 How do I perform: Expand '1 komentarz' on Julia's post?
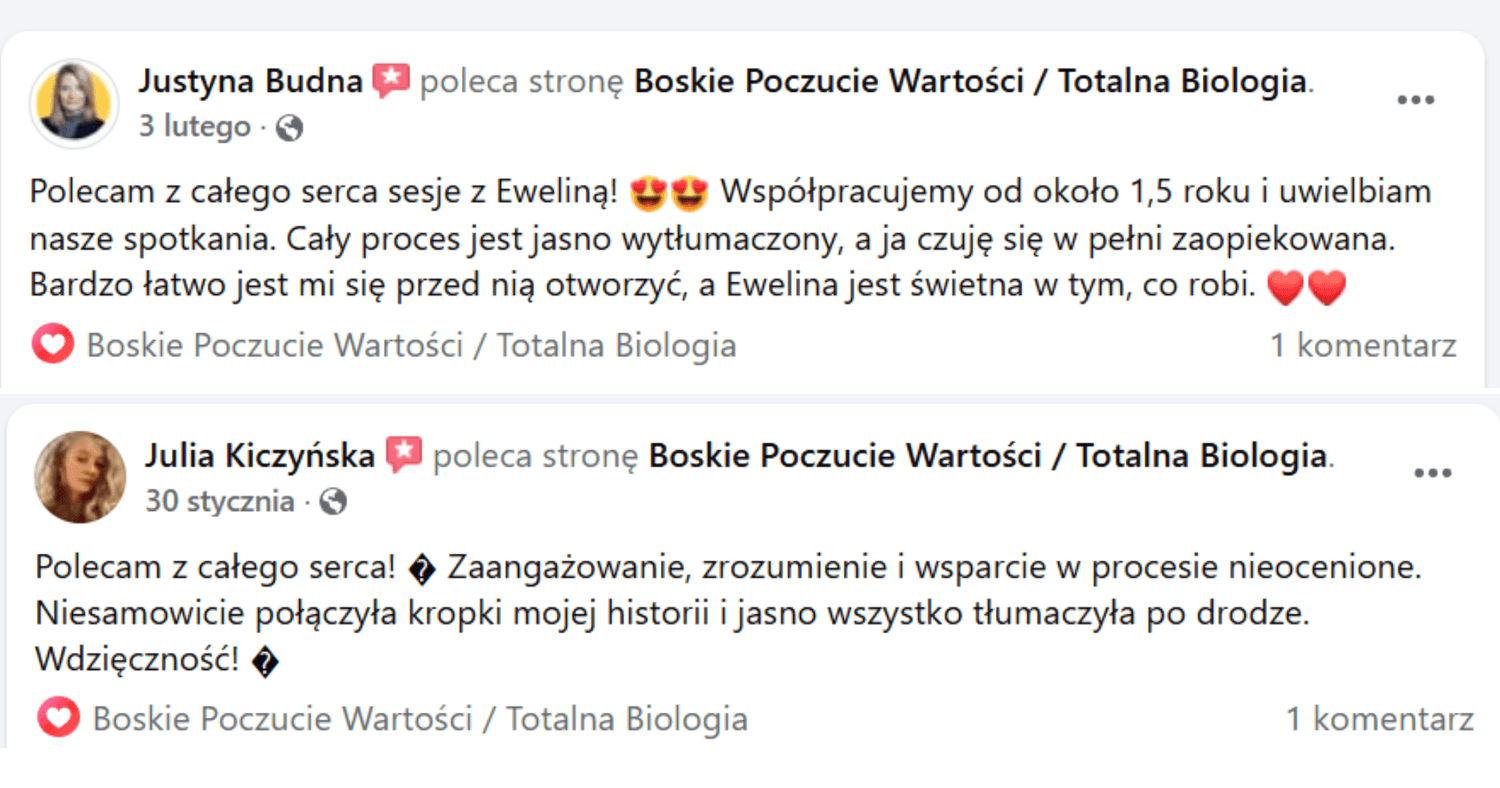pyautogui.click(x=1379, y=719)
